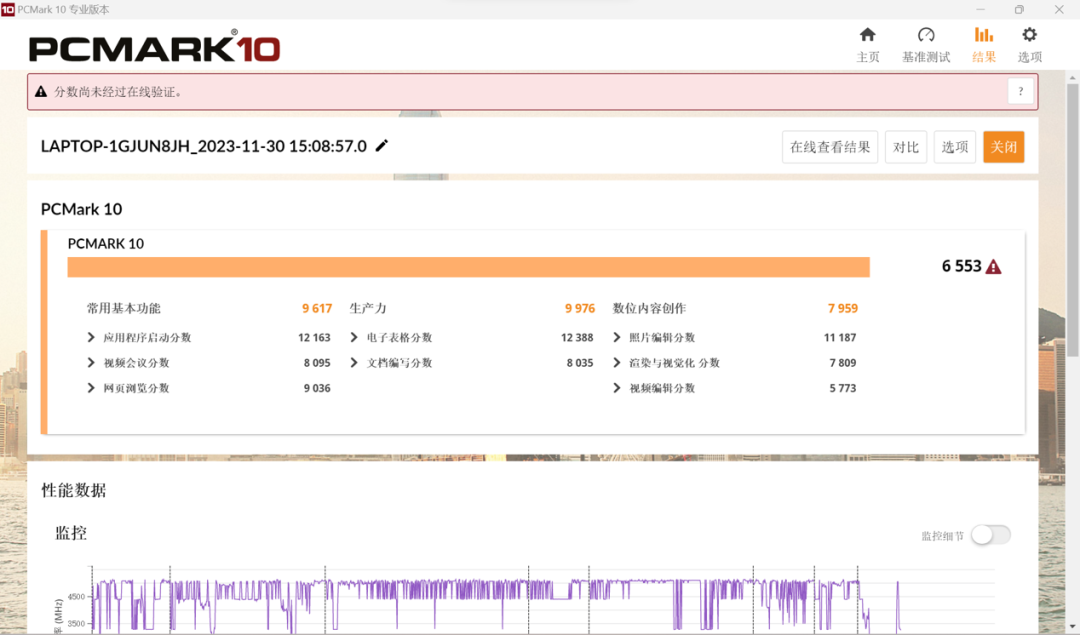Click the 生产力 heading
The image size is (1080, 635).
point(368,309)
